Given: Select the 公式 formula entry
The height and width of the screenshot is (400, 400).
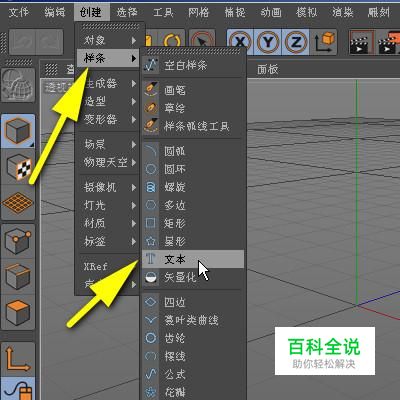Looking at the screenshot, I should click(193, 374).
